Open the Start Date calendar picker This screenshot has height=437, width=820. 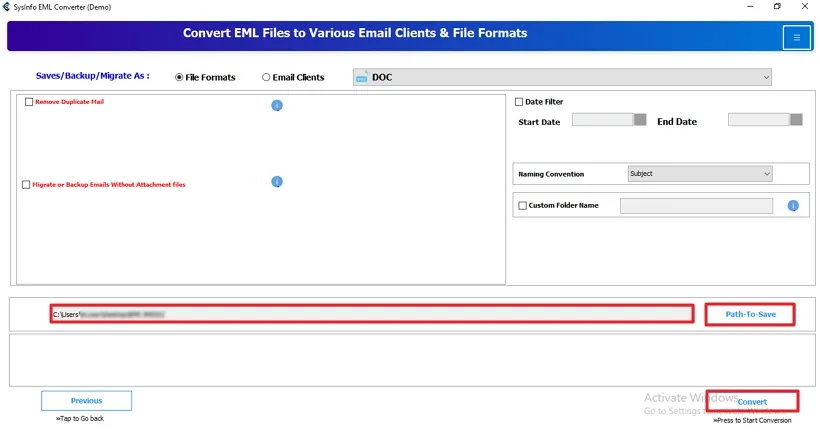click(x=640, y=120)
